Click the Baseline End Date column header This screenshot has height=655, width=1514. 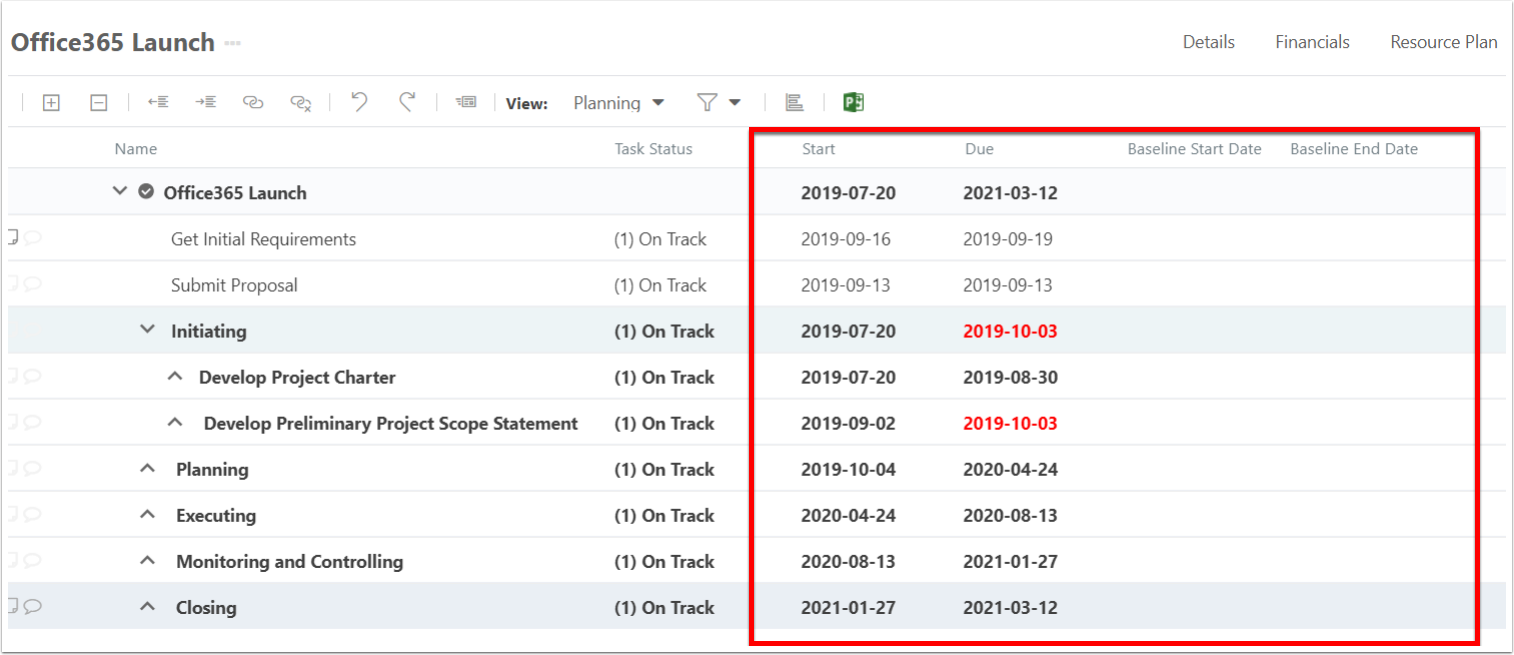click(x=1354, y=149)
